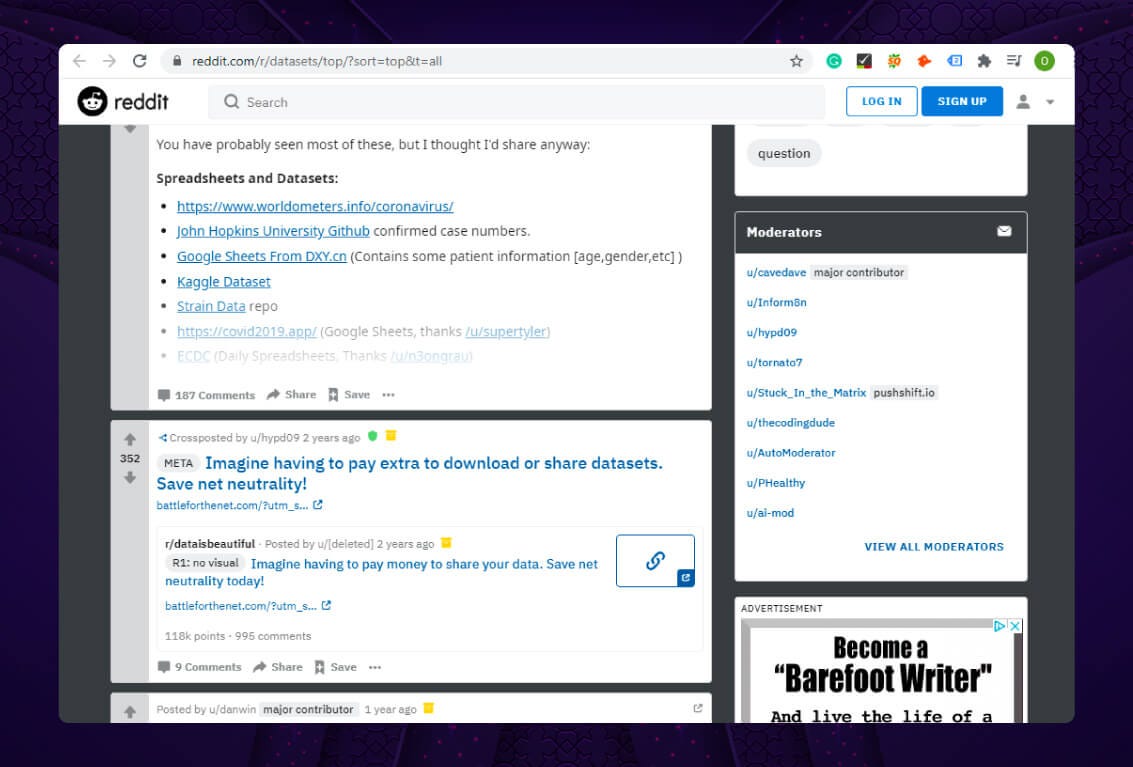Open the user account dropdown menu
1133x767 pixels.
pos(1035,102)
